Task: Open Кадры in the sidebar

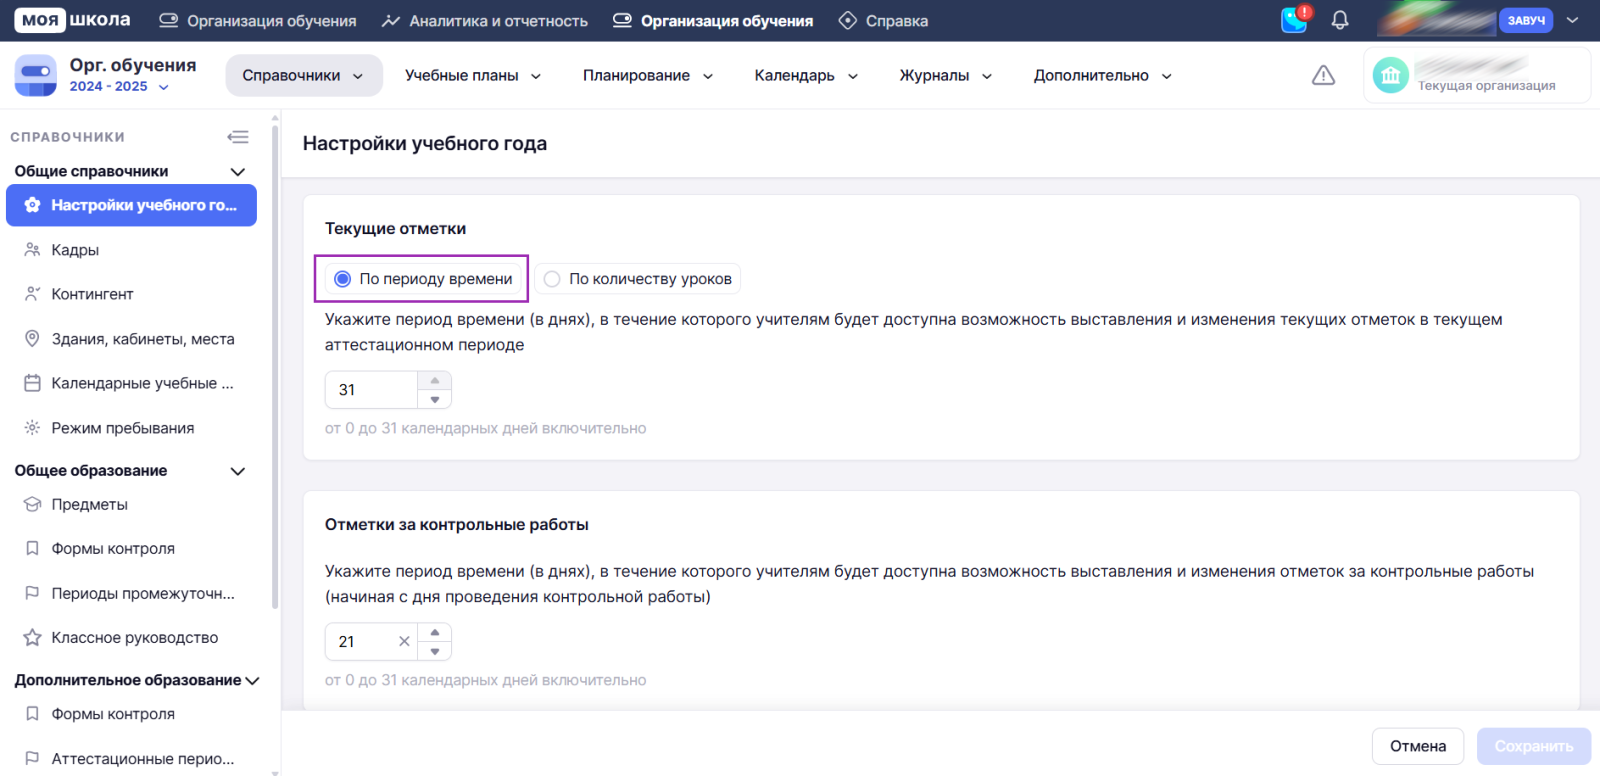Action: point(75,250)
